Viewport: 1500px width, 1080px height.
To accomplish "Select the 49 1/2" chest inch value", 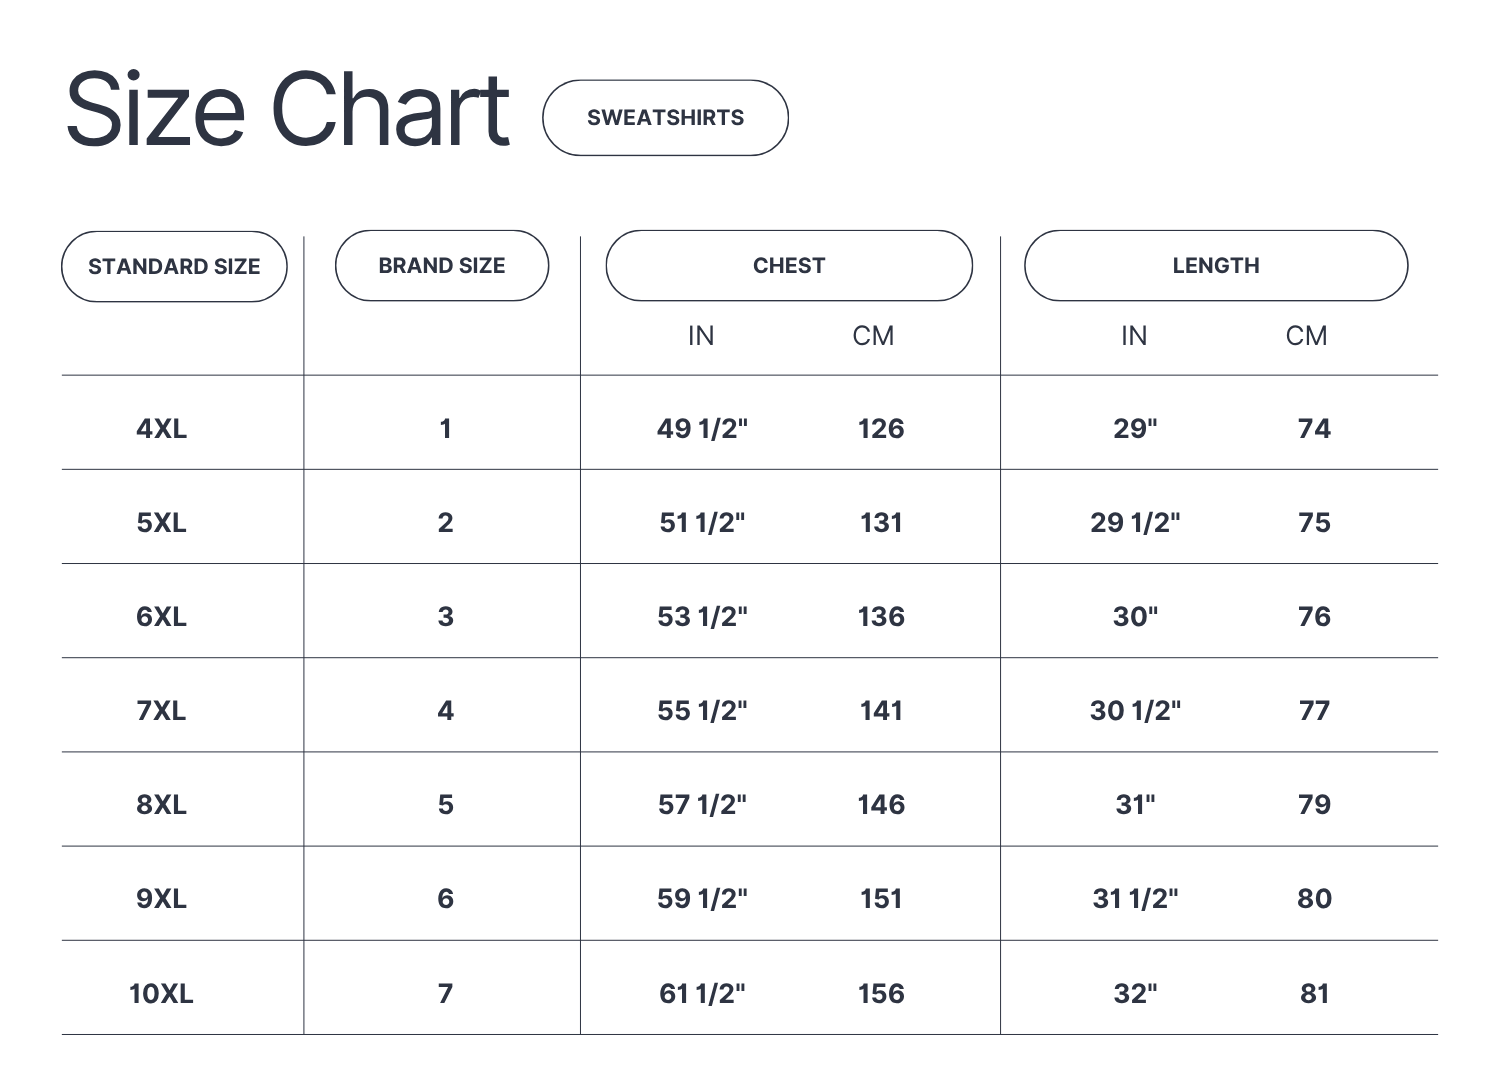I will [x=702, y=429].
